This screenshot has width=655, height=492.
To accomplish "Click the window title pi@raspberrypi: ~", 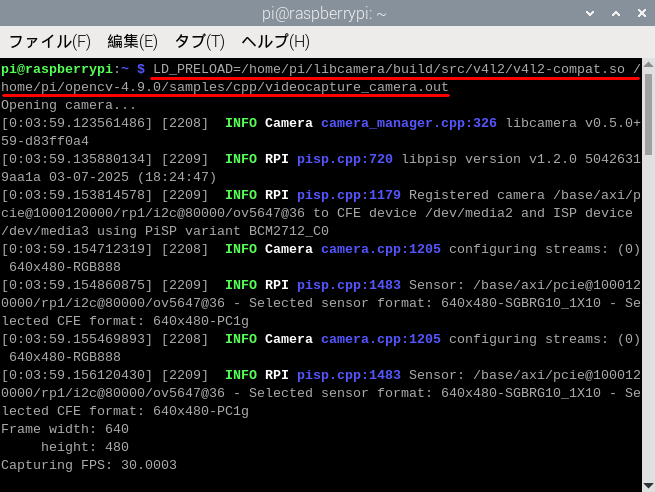I will [x=324, y=14].
